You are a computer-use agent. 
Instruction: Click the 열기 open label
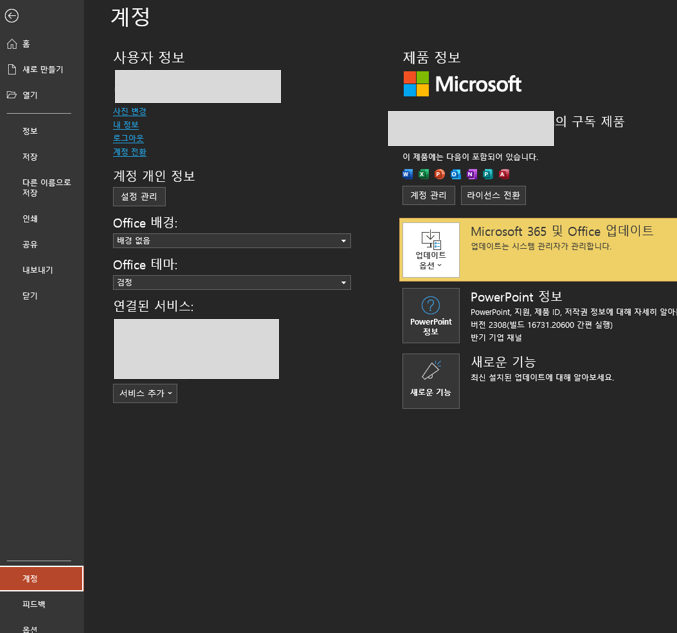click(x=30, y=95)
